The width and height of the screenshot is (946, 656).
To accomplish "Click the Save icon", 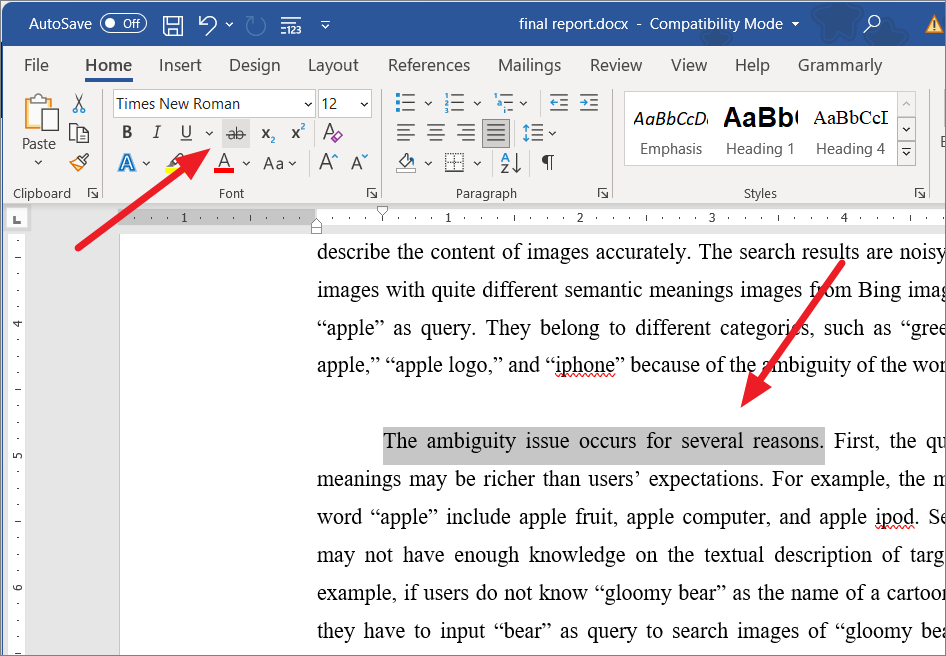I will (x=172, y=25).
